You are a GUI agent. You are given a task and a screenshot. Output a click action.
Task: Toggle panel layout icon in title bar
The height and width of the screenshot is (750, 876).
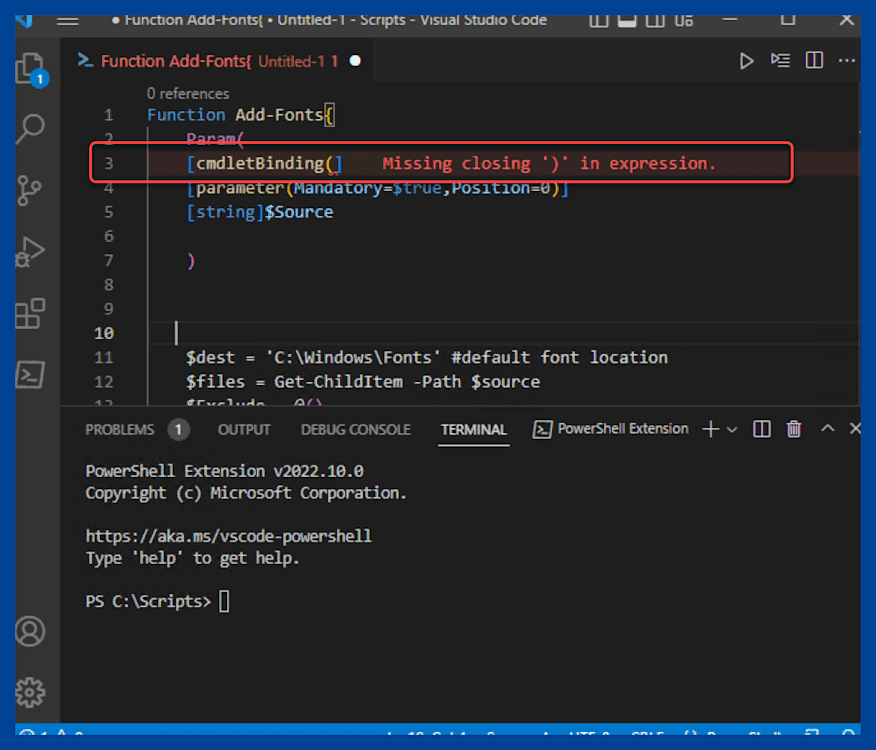[x=627, y=21]
